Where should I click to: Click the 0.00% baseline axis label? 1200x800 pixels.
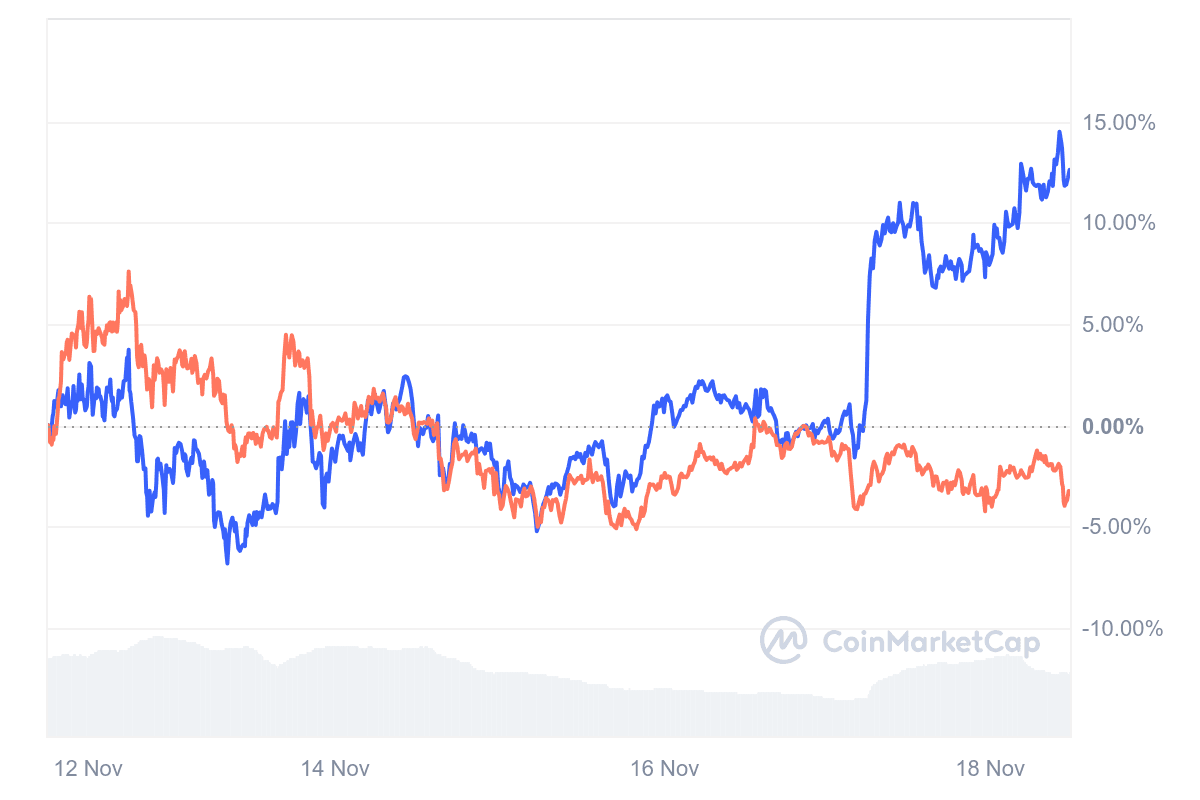coord(1112,427)
